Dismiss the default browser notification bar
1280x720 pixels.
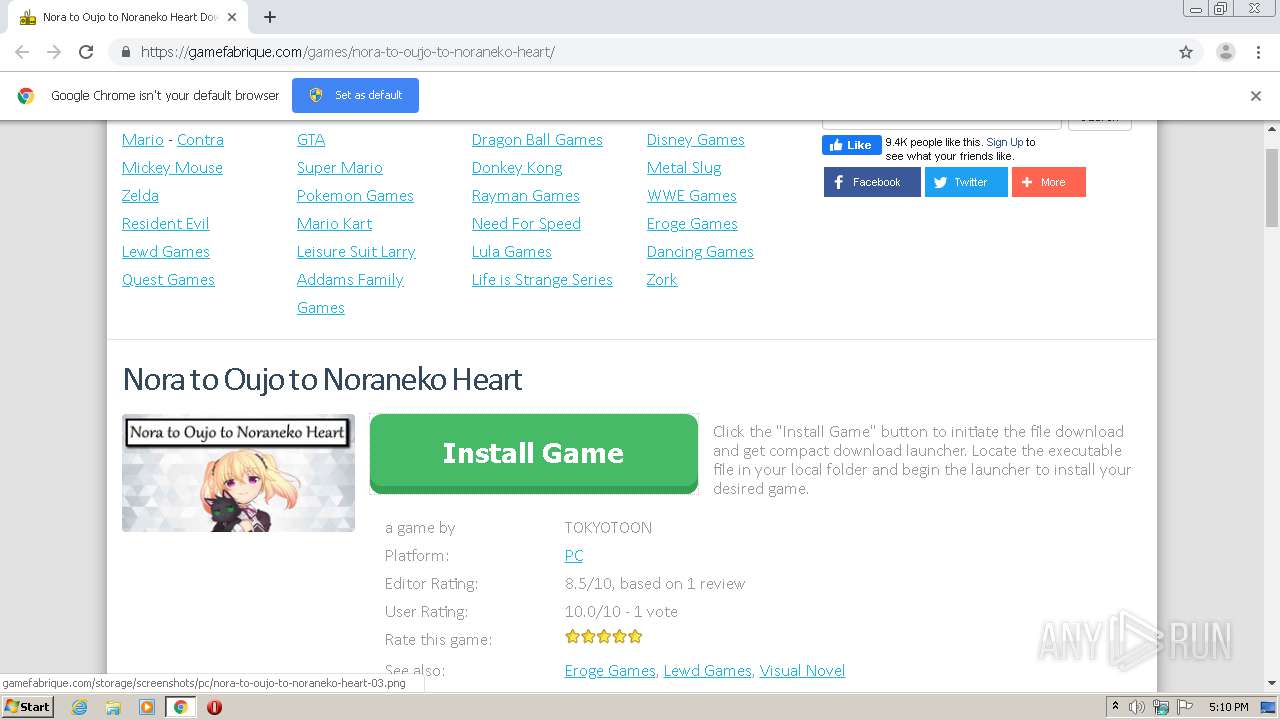[x=1256, y=96]
